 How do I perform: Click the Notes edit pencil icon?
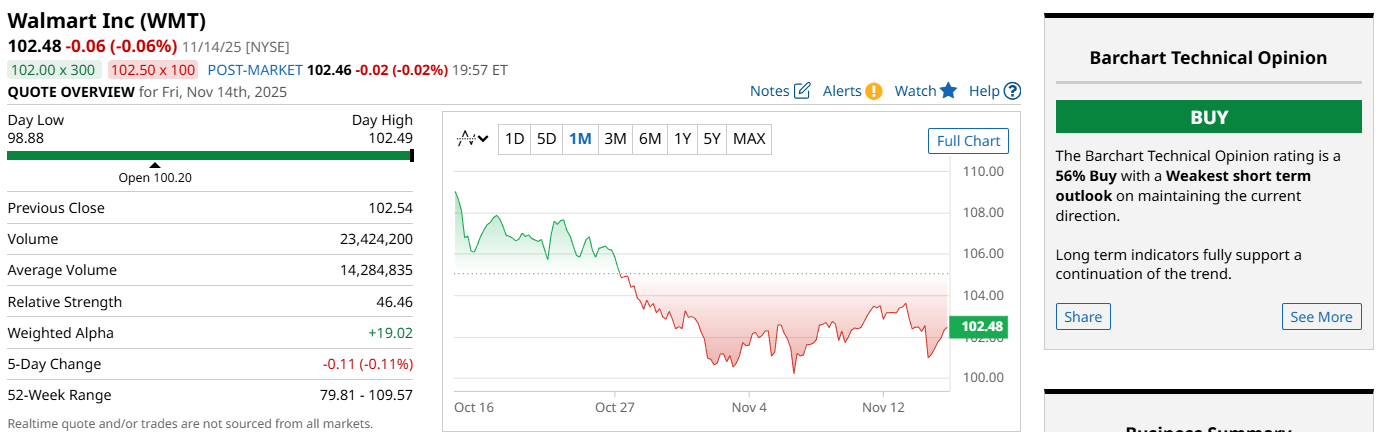coord(802,91)
